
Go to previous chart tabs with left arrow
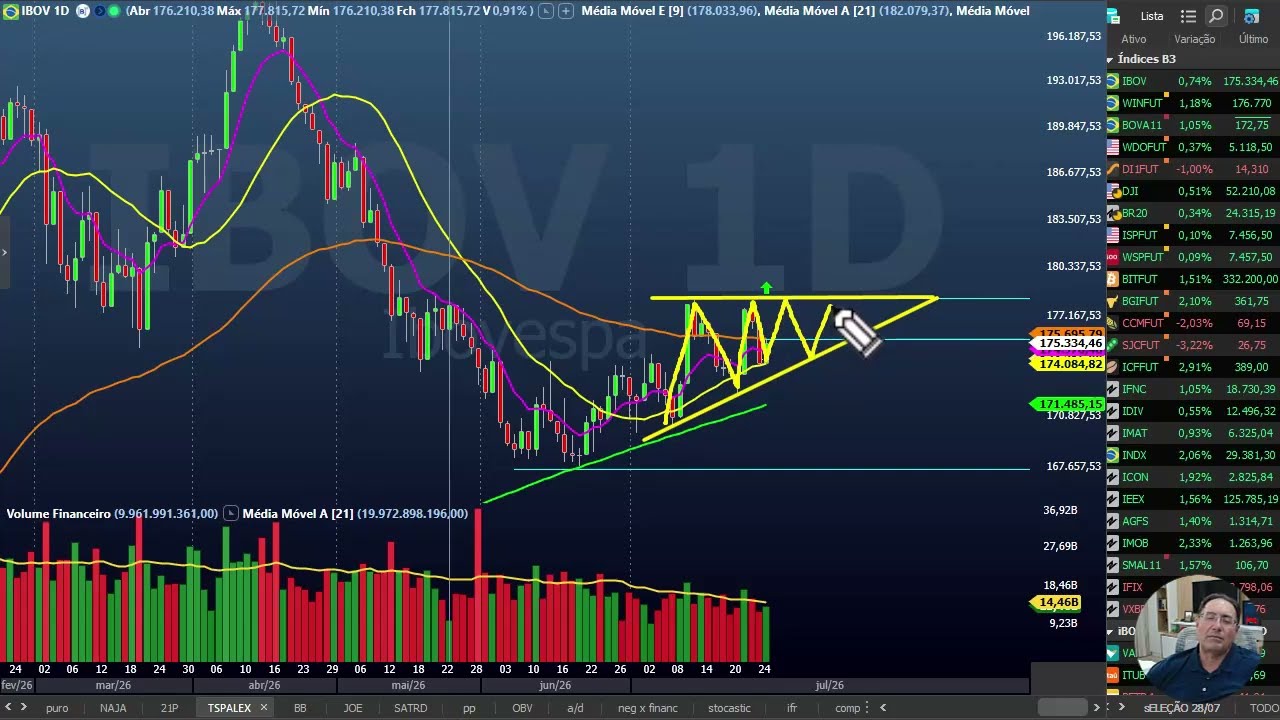point(9,708)
